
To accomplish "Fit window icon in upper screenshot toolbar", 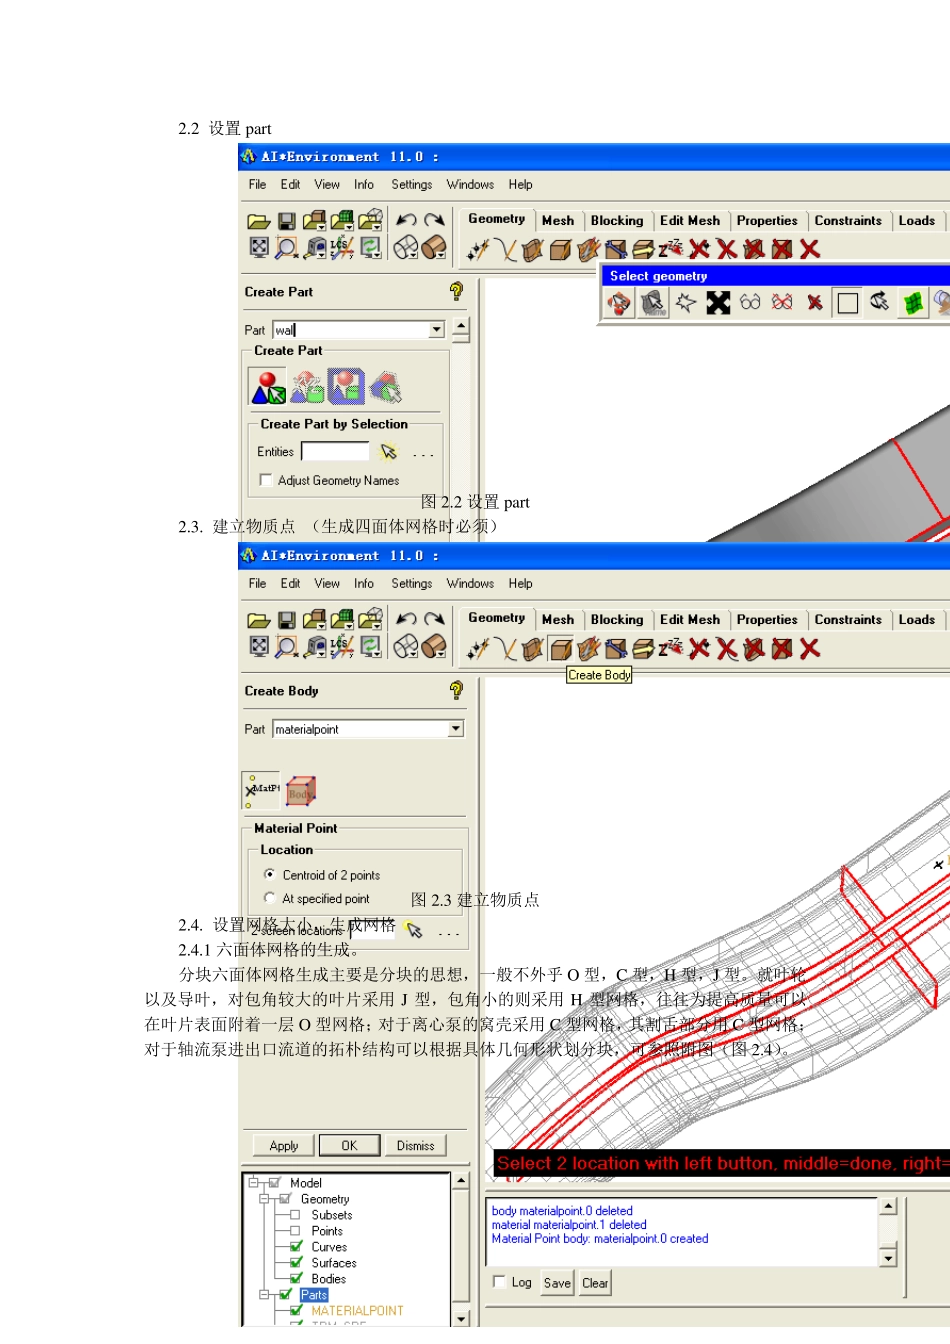I will [x=259, y=247].
